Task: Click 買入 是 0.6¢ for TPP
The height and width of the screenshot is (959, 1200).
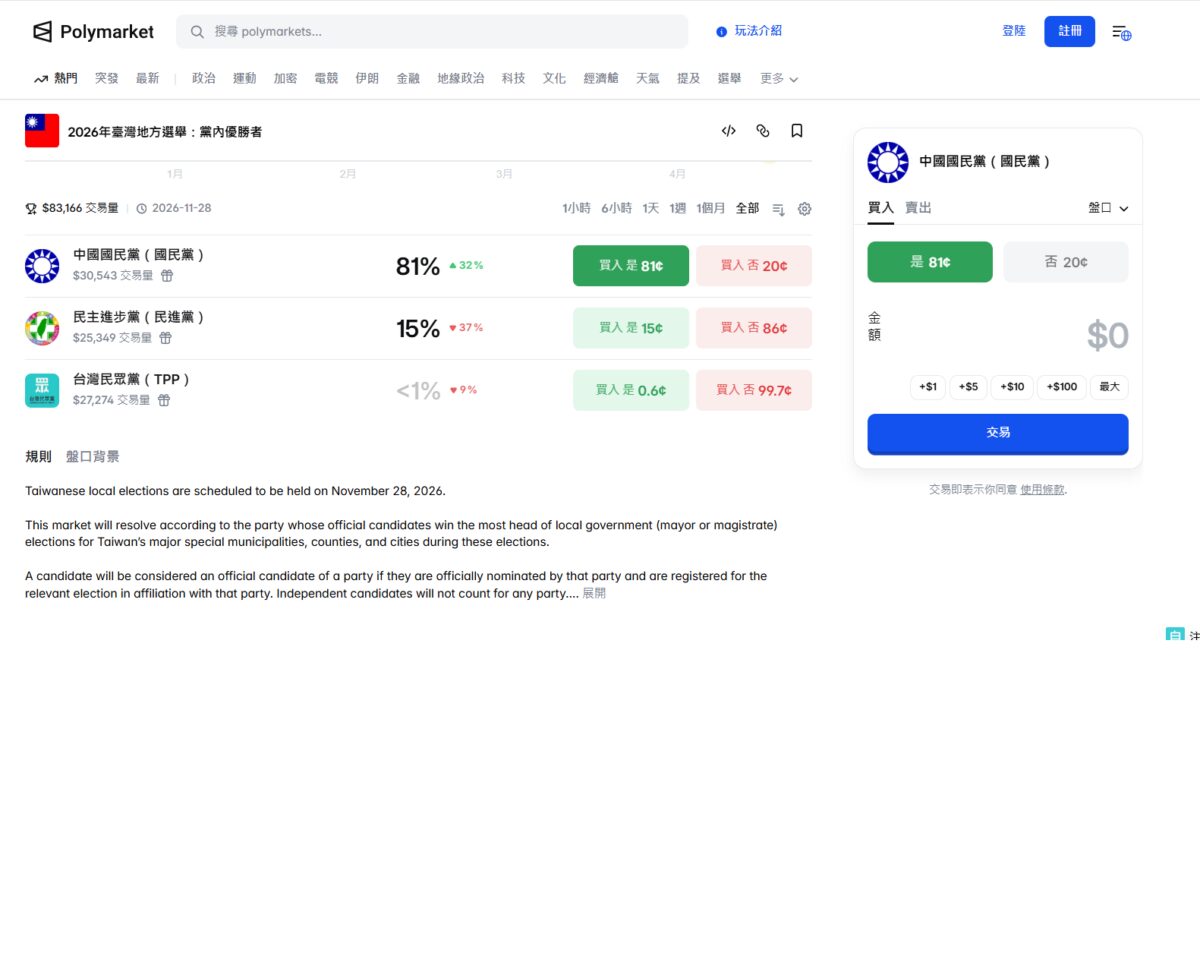Action: click(631, 390)
